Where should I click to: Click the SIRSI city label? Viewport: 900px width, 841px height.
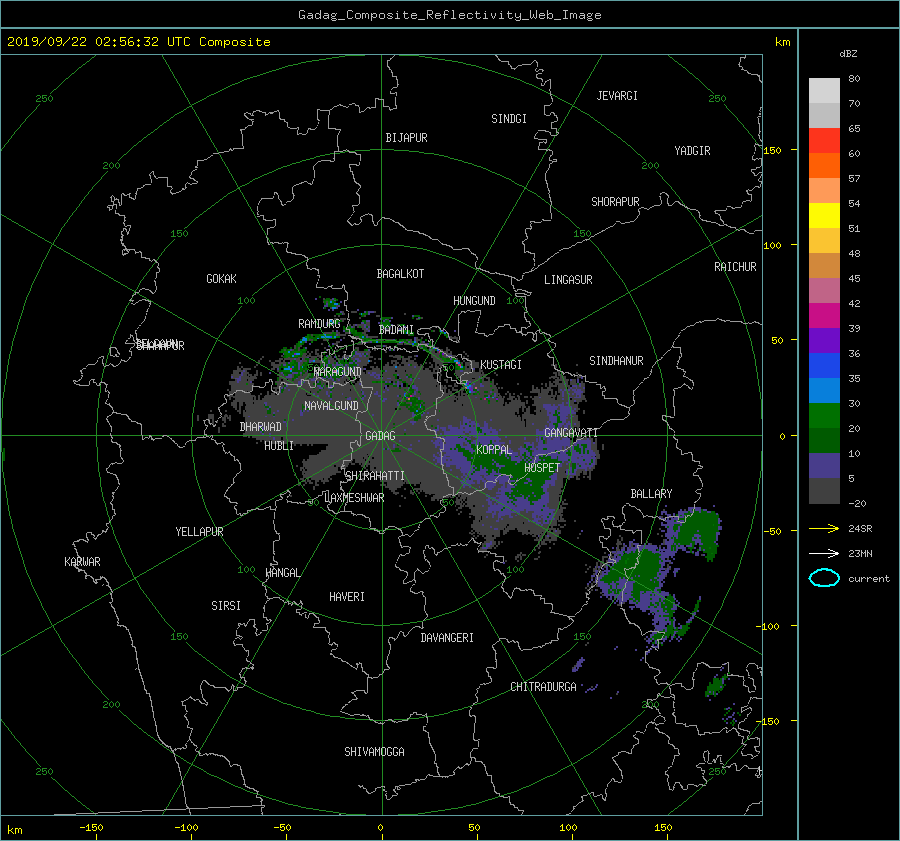[x=226, y=606]
